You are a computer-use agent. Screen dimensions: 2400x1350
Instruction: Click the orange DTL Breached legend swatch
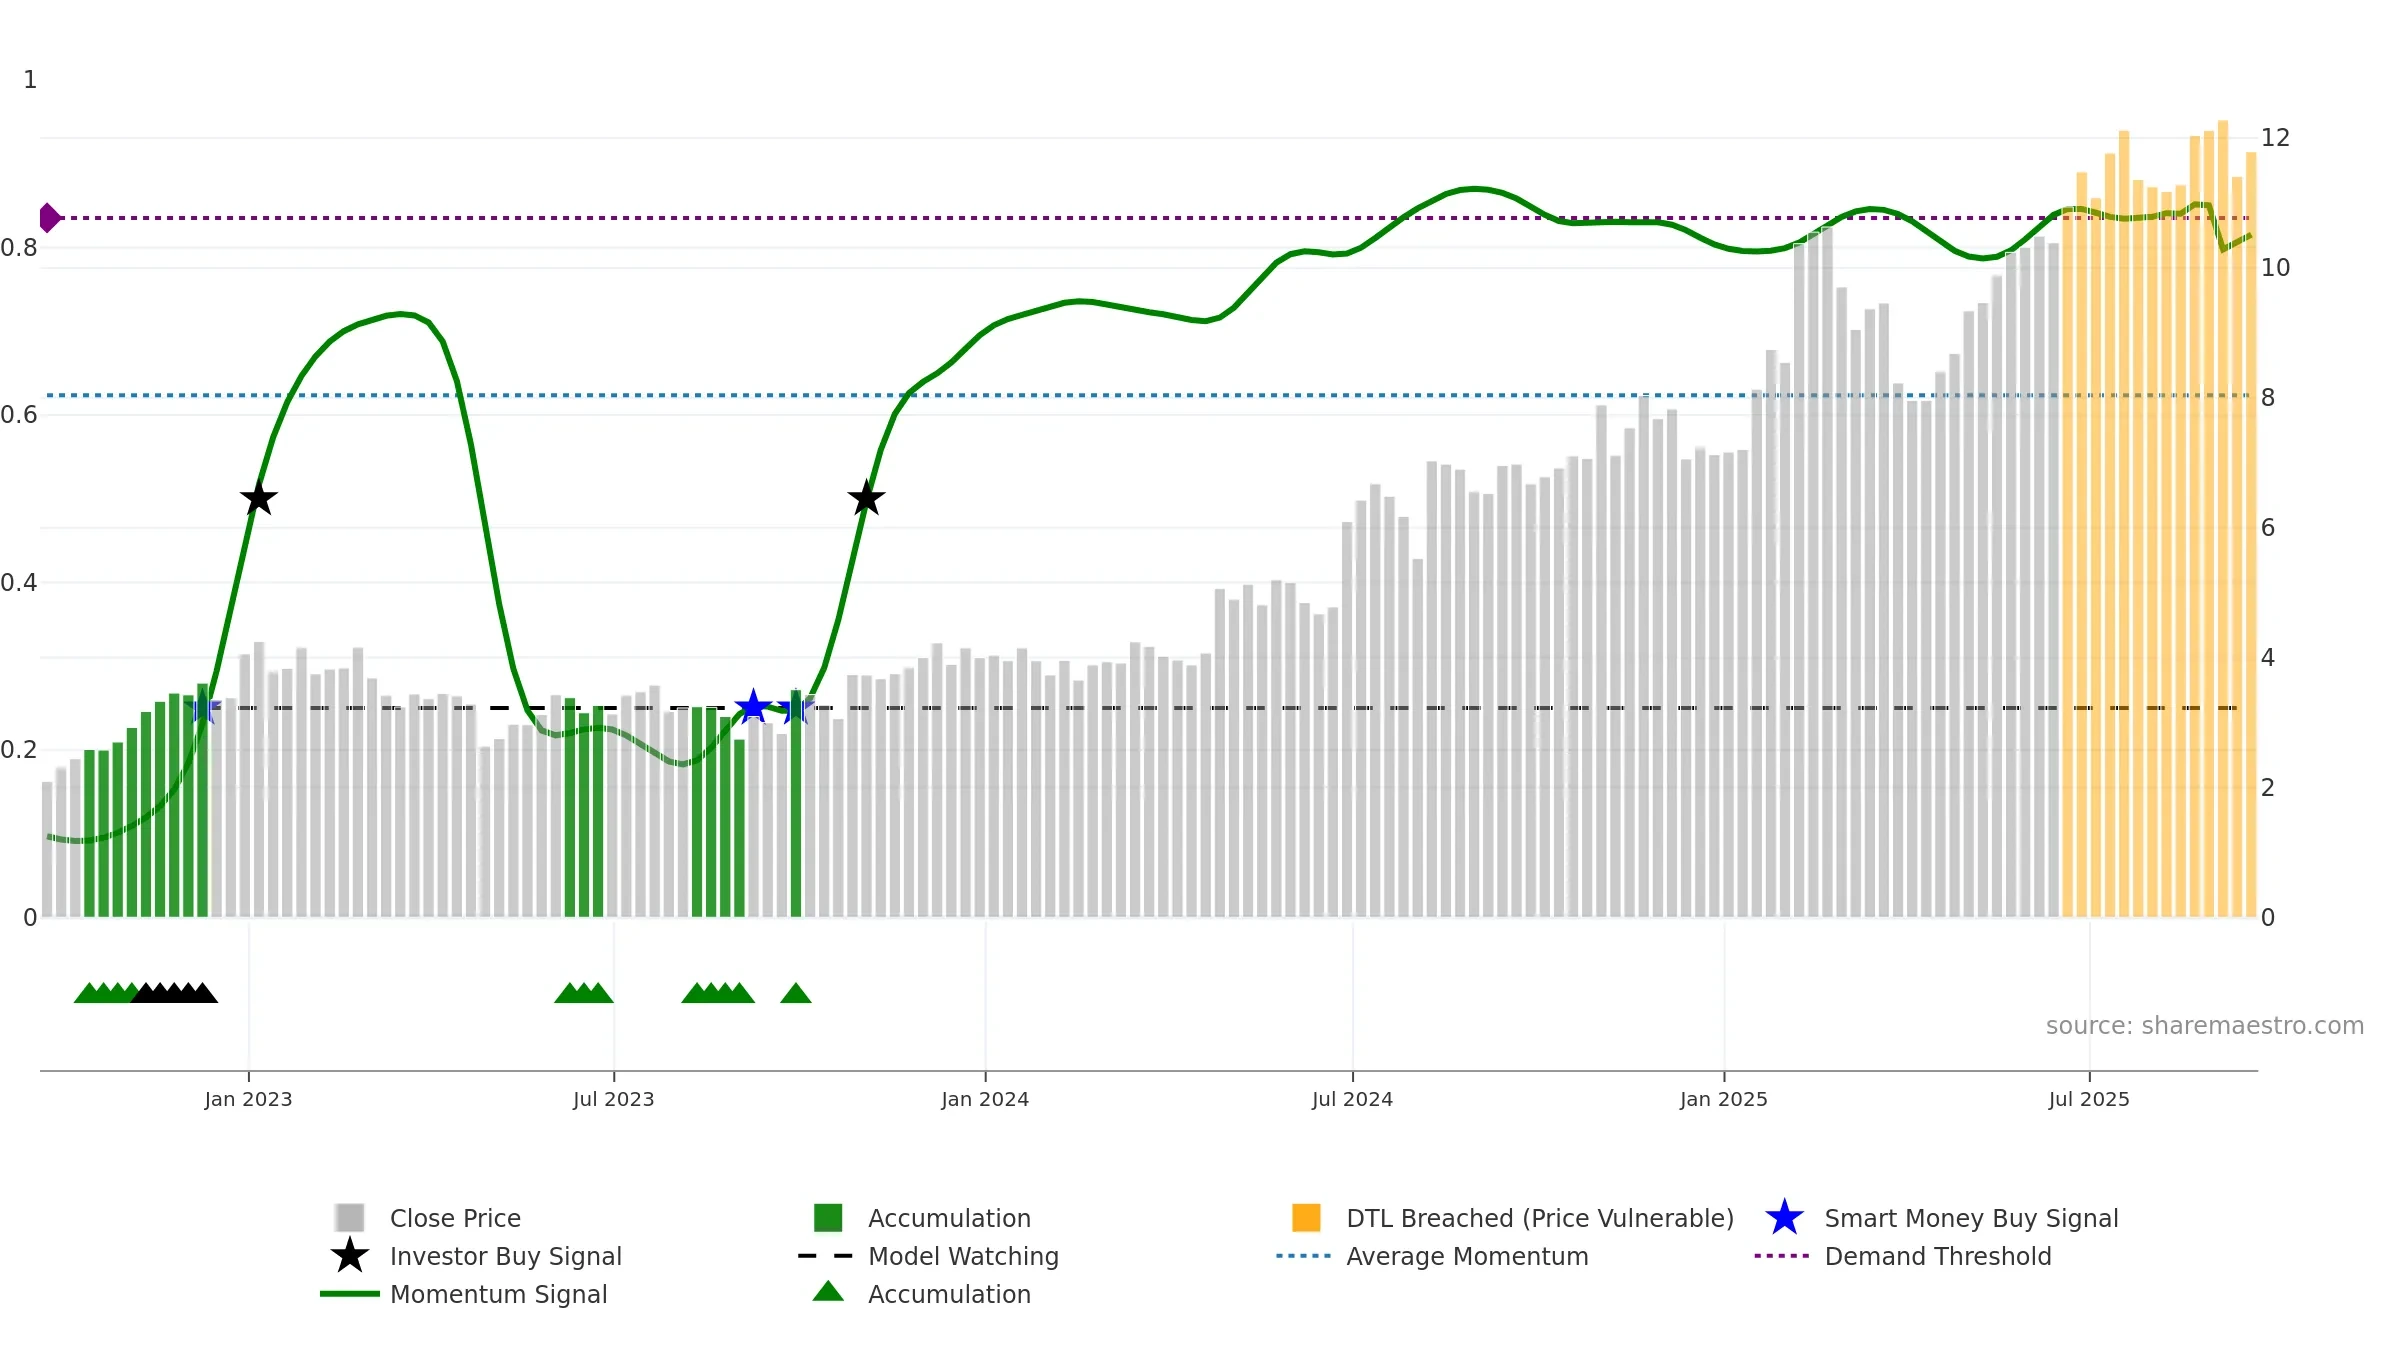[x=1306, y=1218]
